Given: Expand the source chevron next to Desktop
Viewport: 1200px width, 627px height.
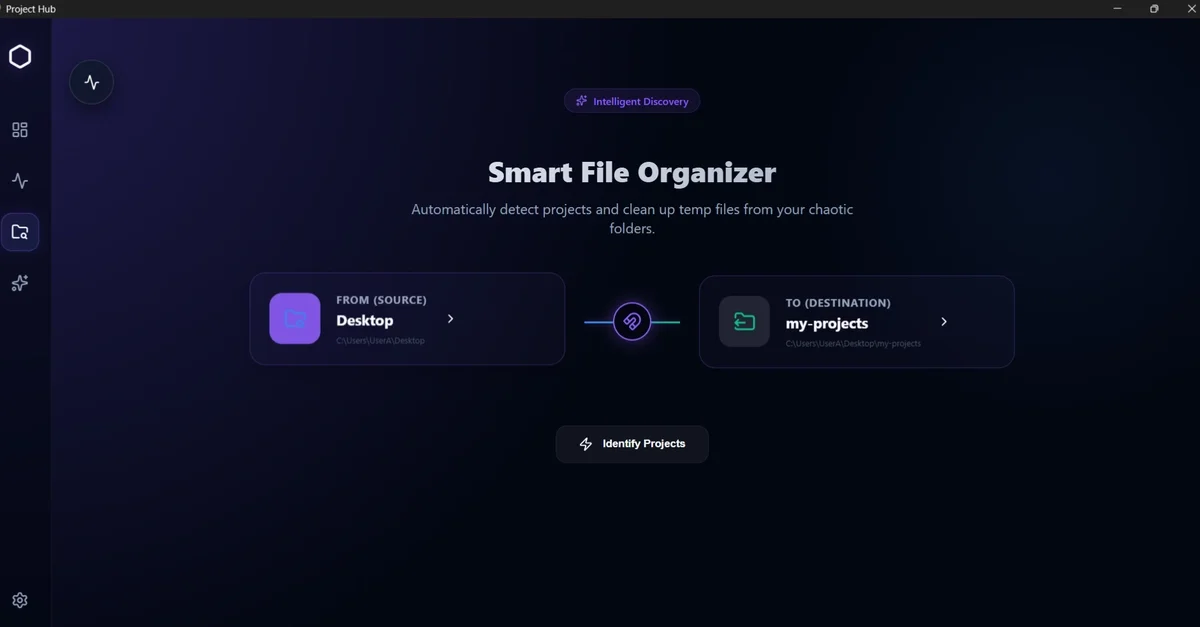Looking at the screenshot, I should click(x=451, y=319).
